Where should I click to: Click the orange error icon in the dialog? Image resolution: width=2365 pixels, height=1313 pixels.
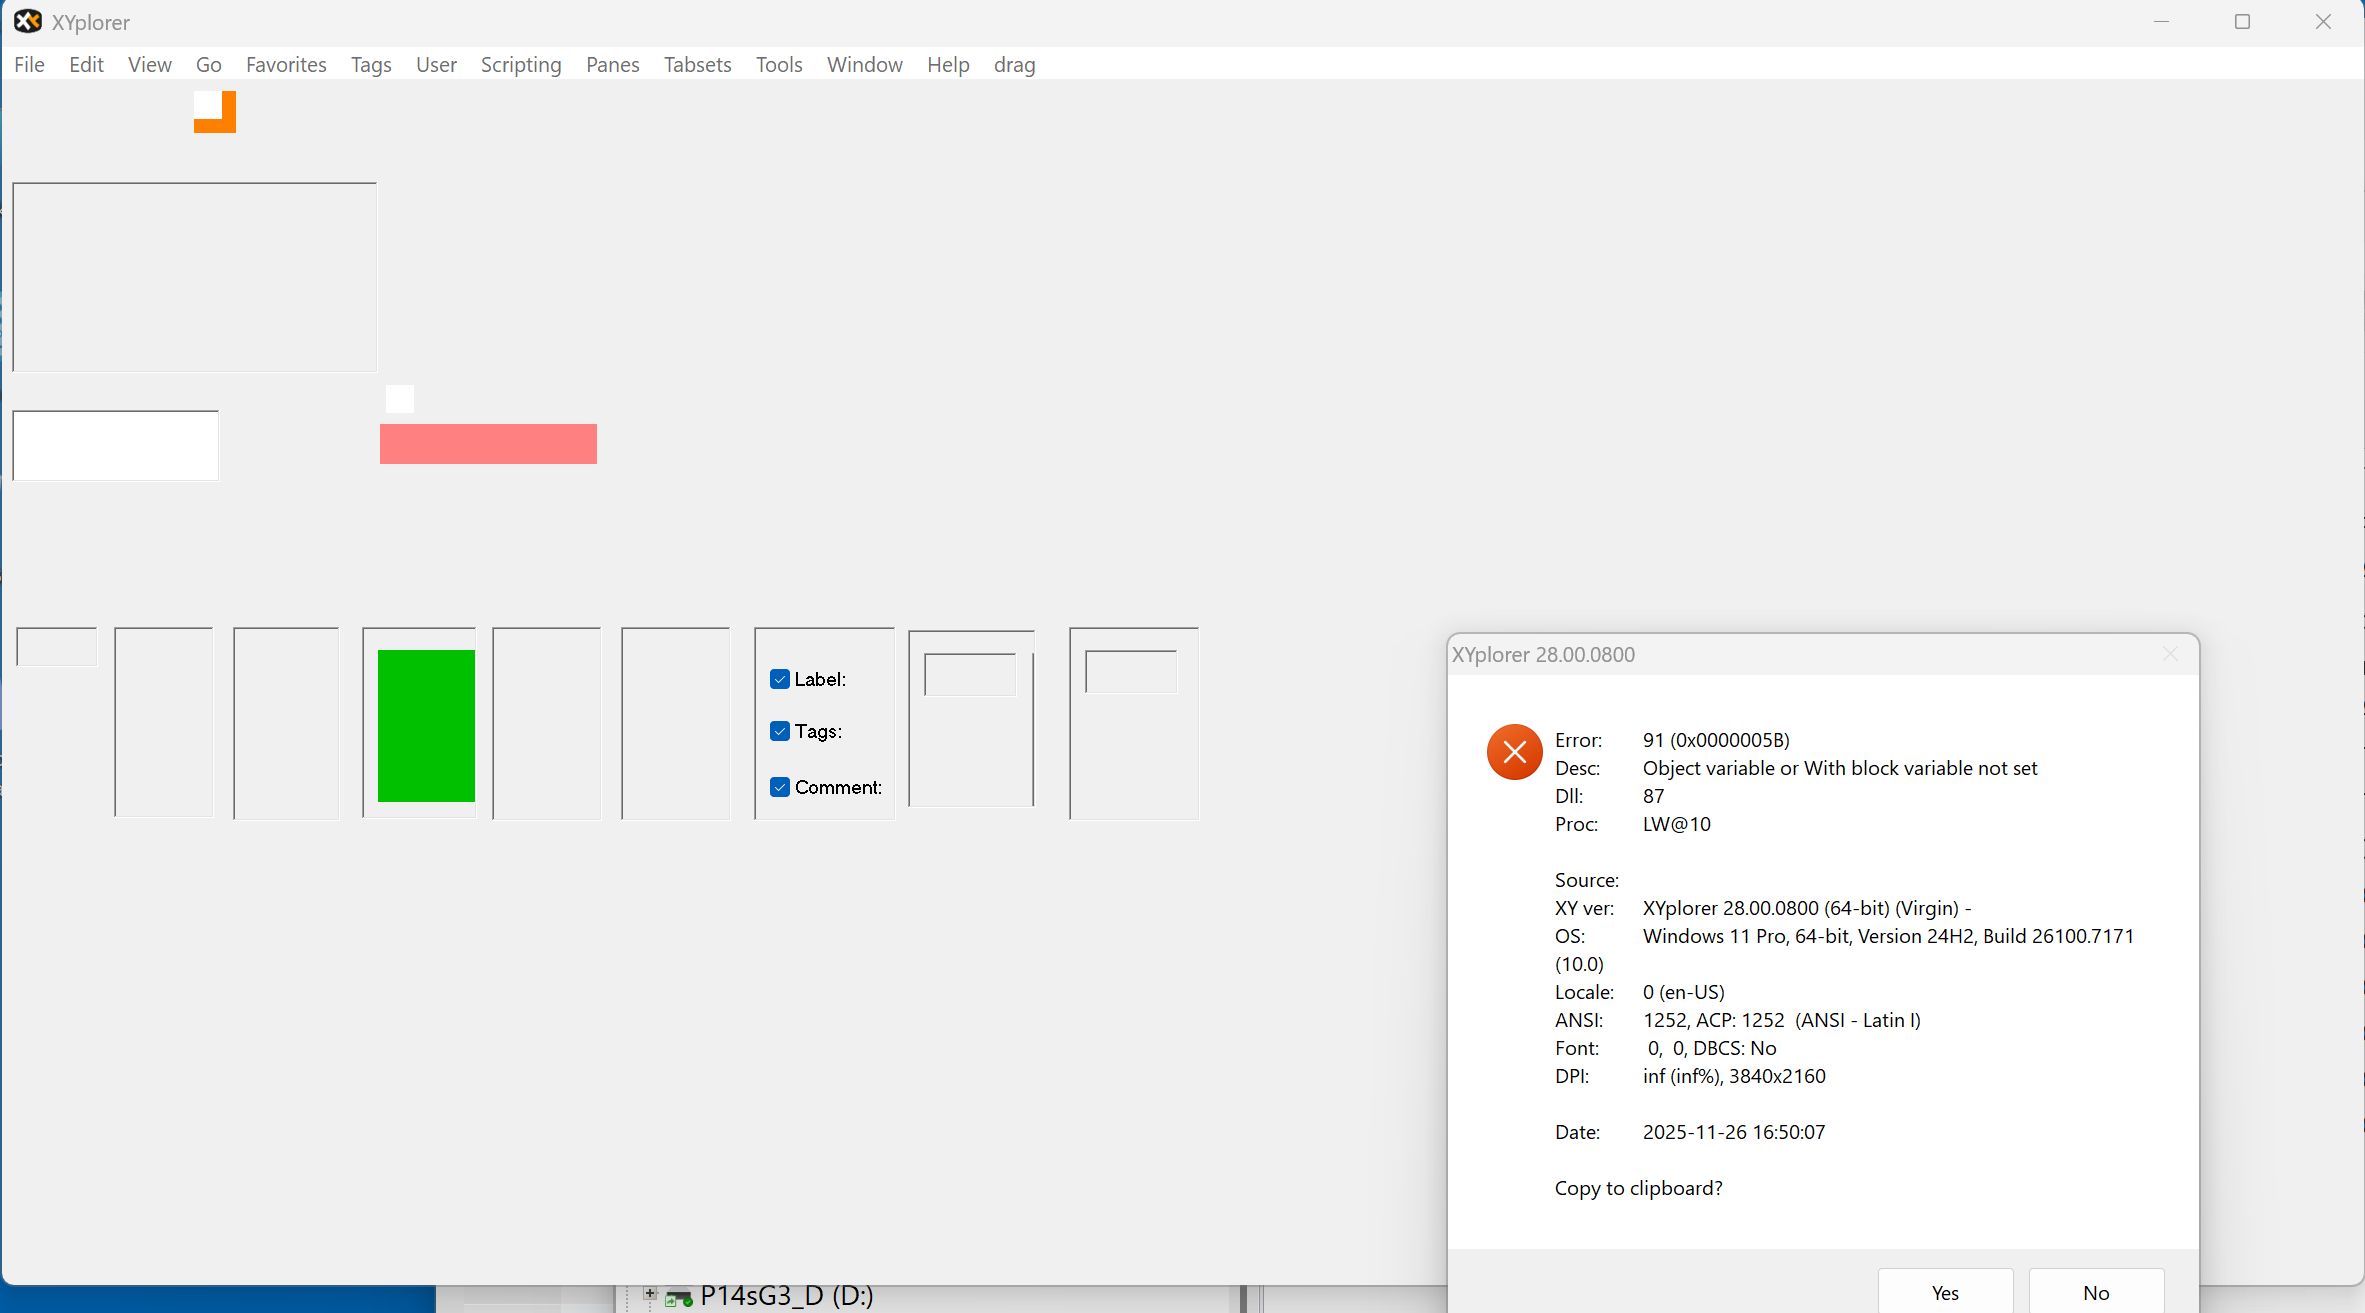[x=1513, y=751]
